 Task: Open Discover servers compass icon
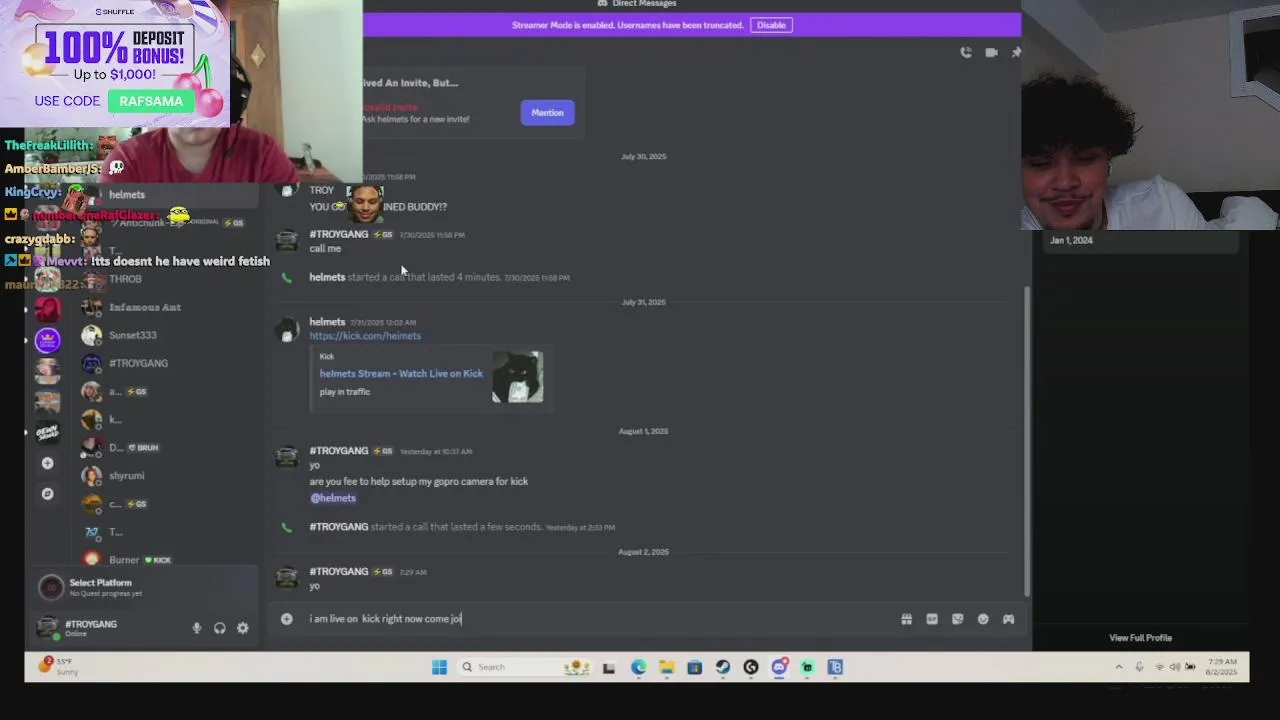click(x=47, y=493)
